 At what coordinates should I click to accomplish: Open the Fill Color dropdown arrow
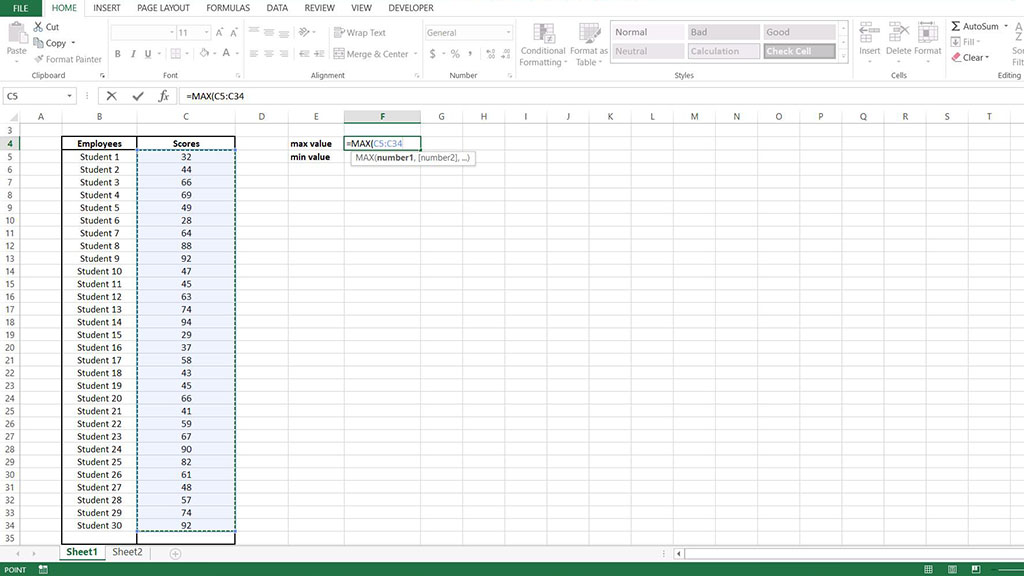pyautogui.click(x=214, y=53)
